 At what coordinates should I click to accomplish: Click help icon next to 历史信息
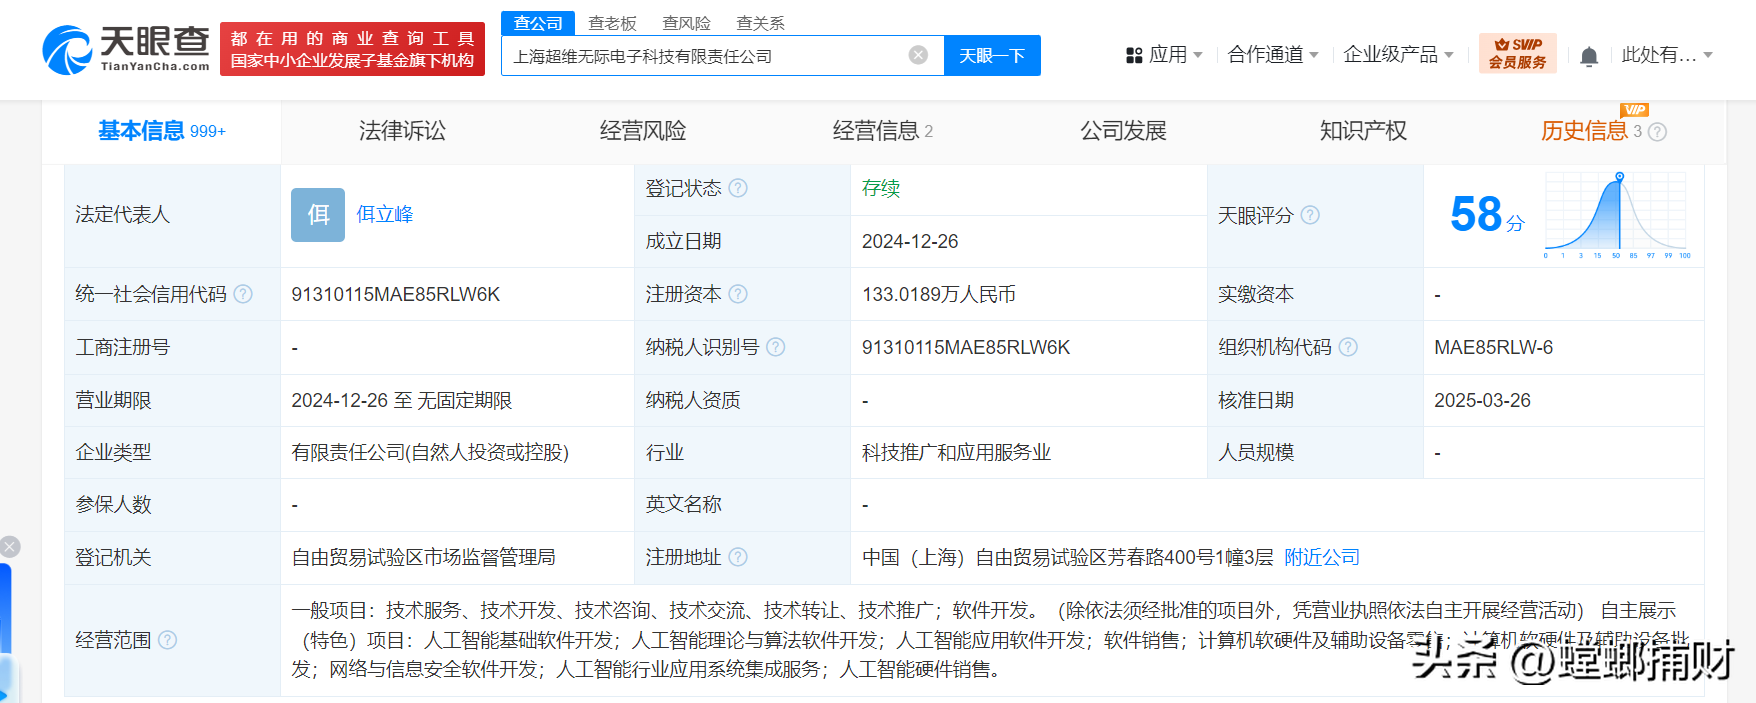coord(1657,132)
